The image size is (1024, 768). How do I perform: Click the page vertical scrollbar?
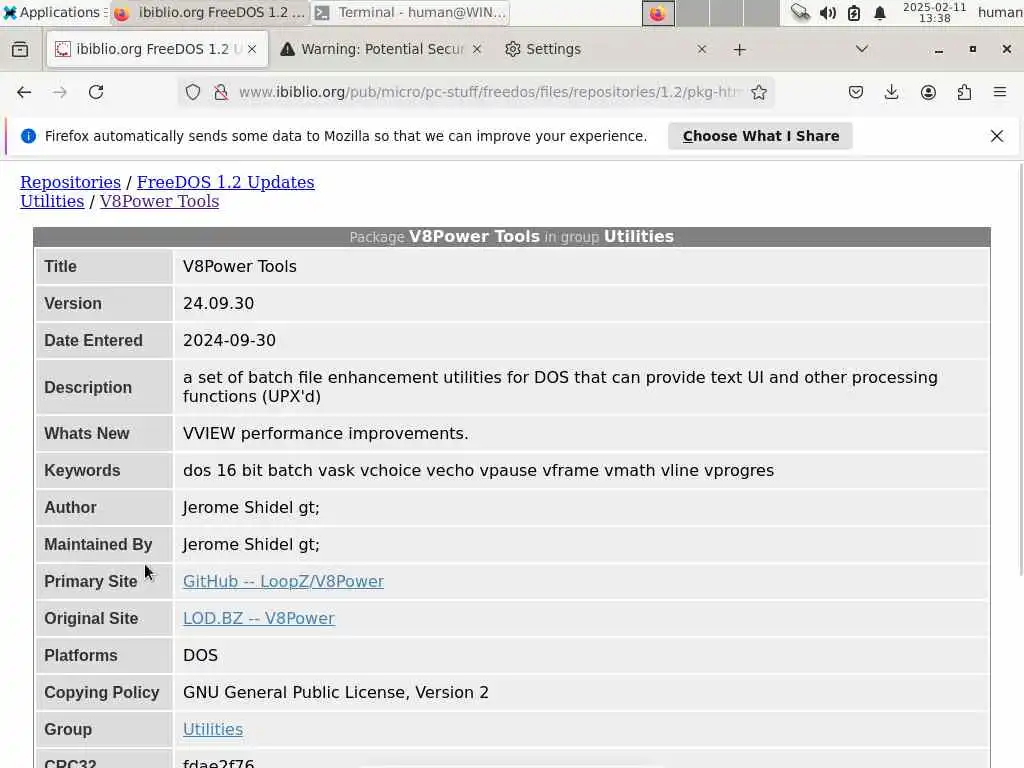tap(1020, 369)
